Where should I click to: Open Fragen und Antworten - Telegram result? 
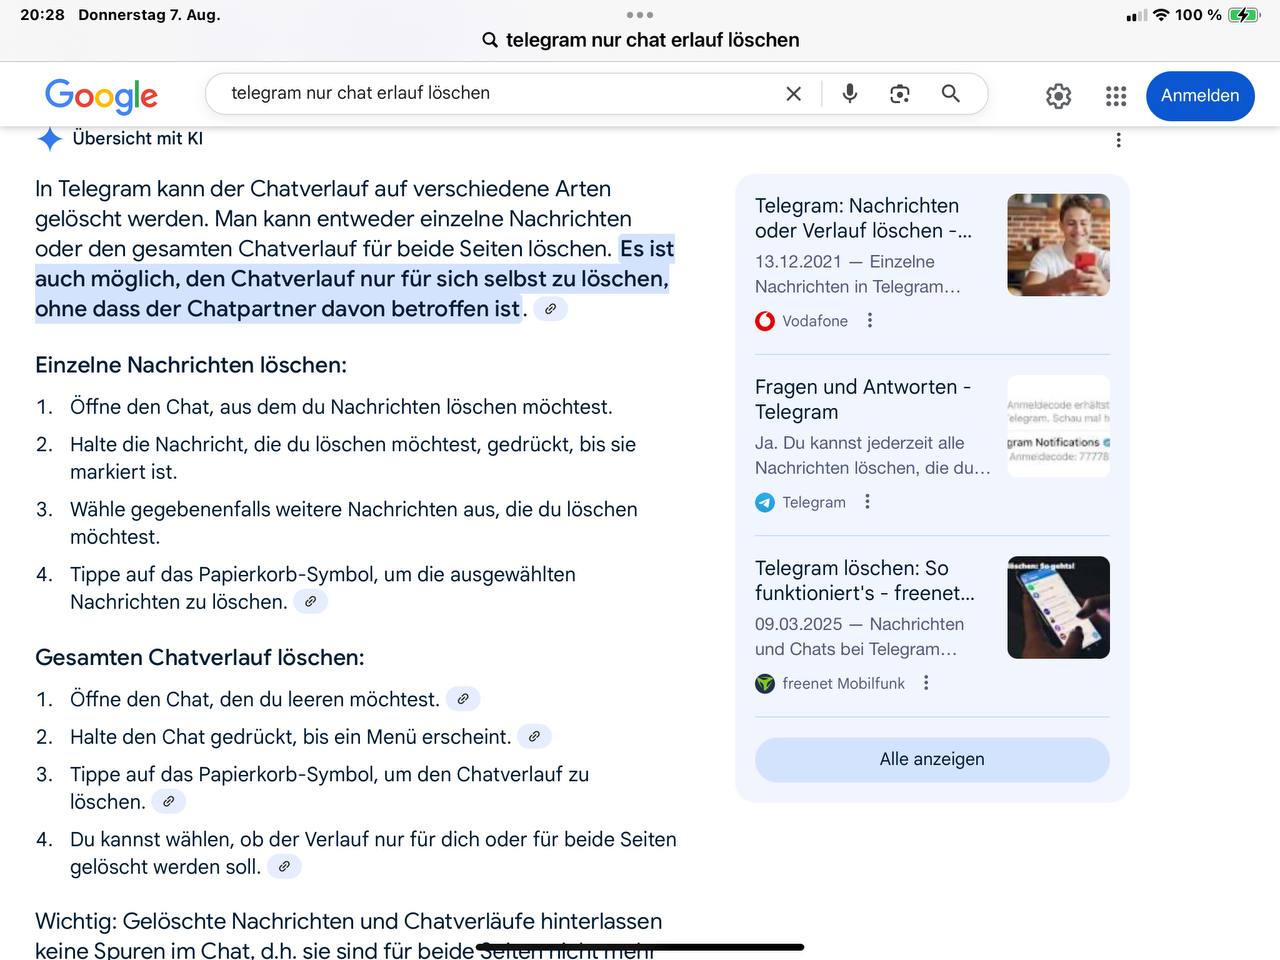(862, 399)
